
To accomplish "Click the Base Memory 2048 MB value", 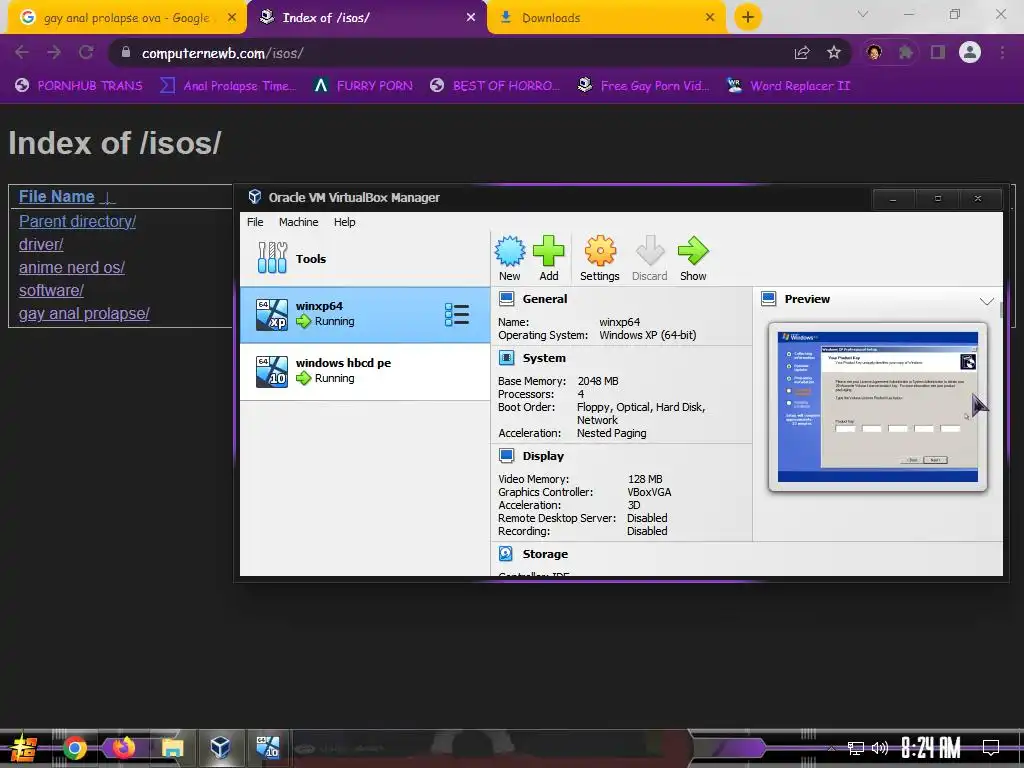I will point(598,381).
